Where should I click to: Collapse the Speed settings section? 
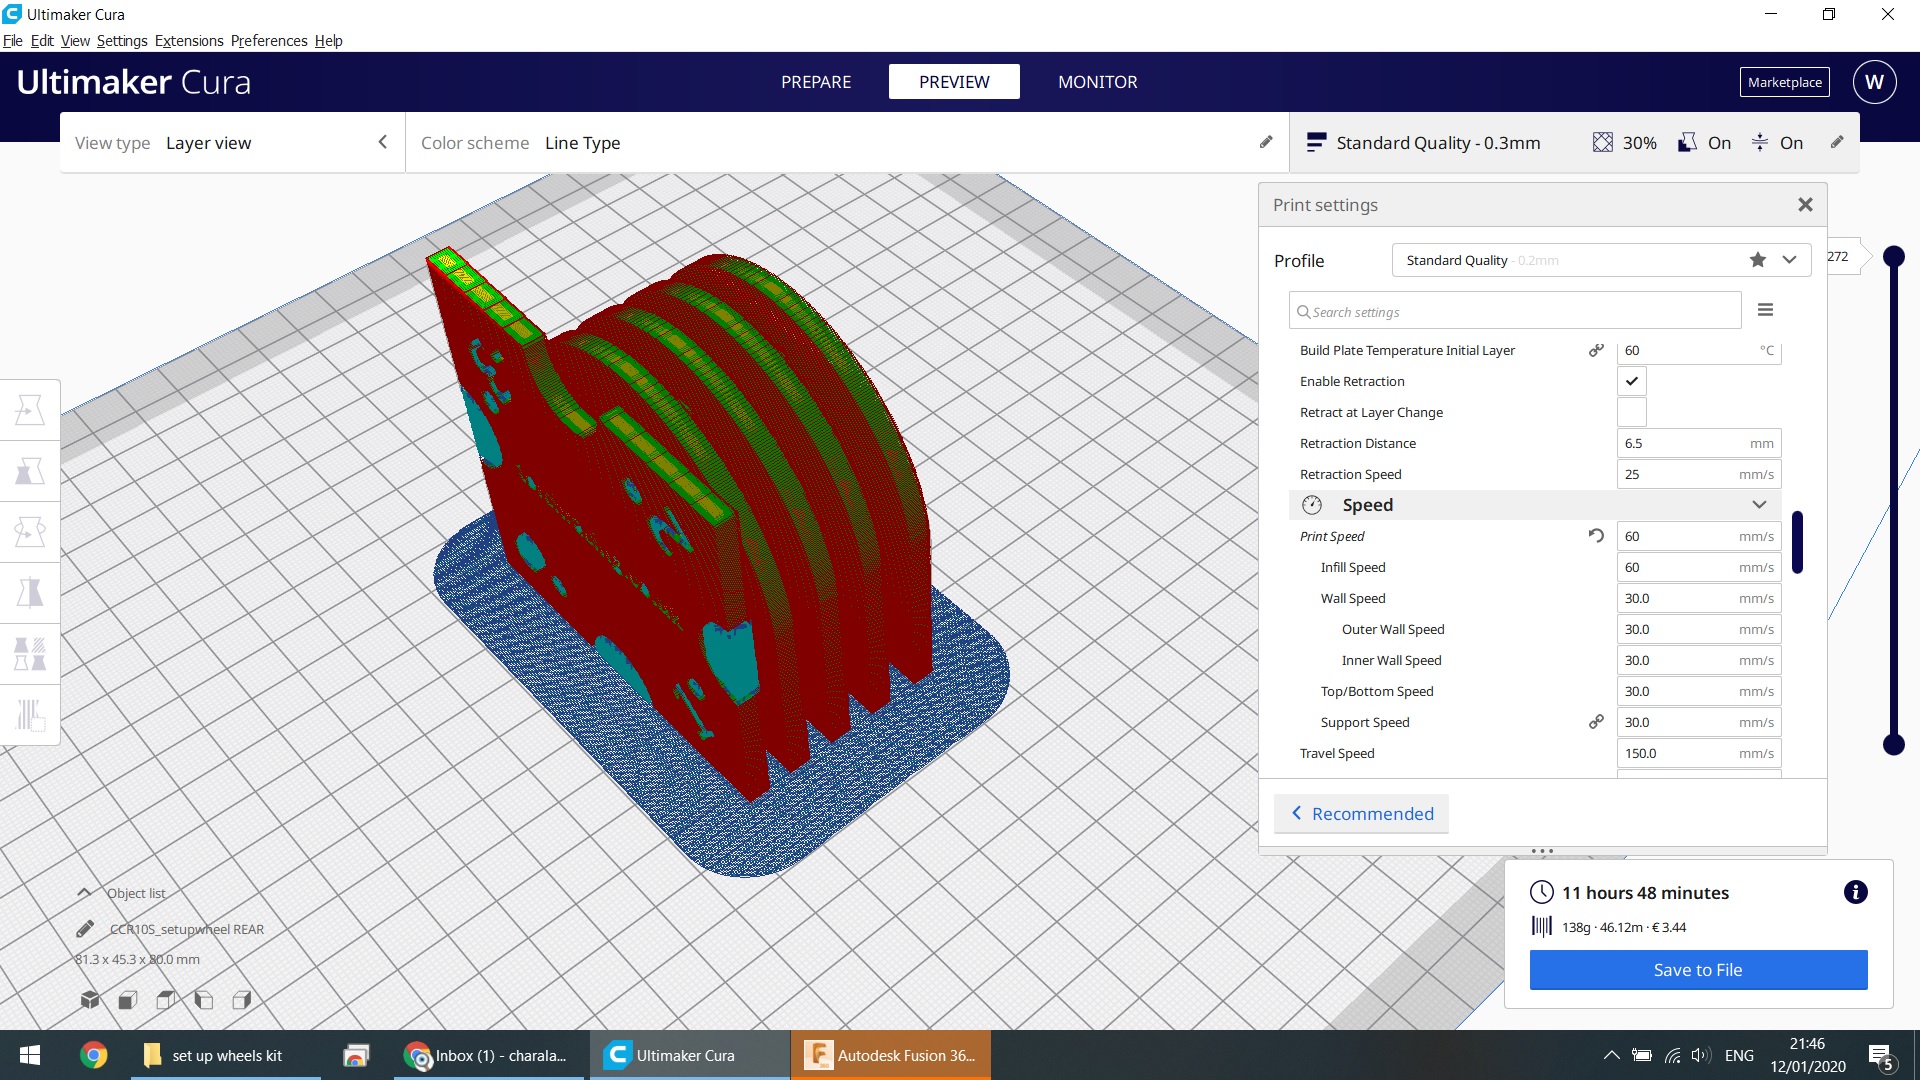tap(1760, 505)
